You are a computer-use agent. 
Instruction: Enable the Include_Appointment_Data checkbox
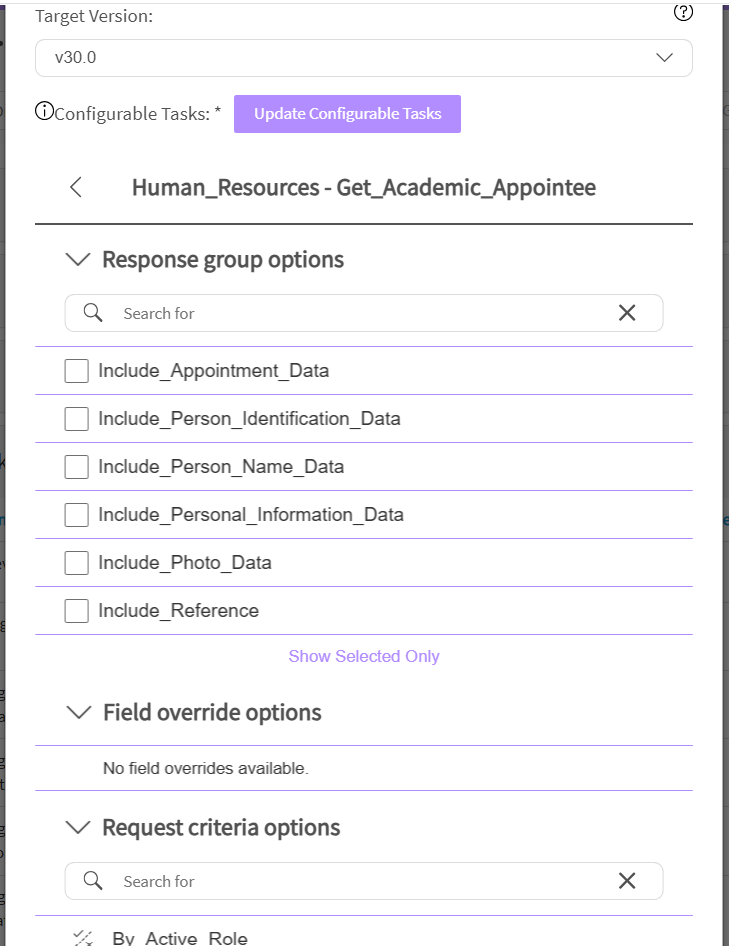[x=76, y=371]
